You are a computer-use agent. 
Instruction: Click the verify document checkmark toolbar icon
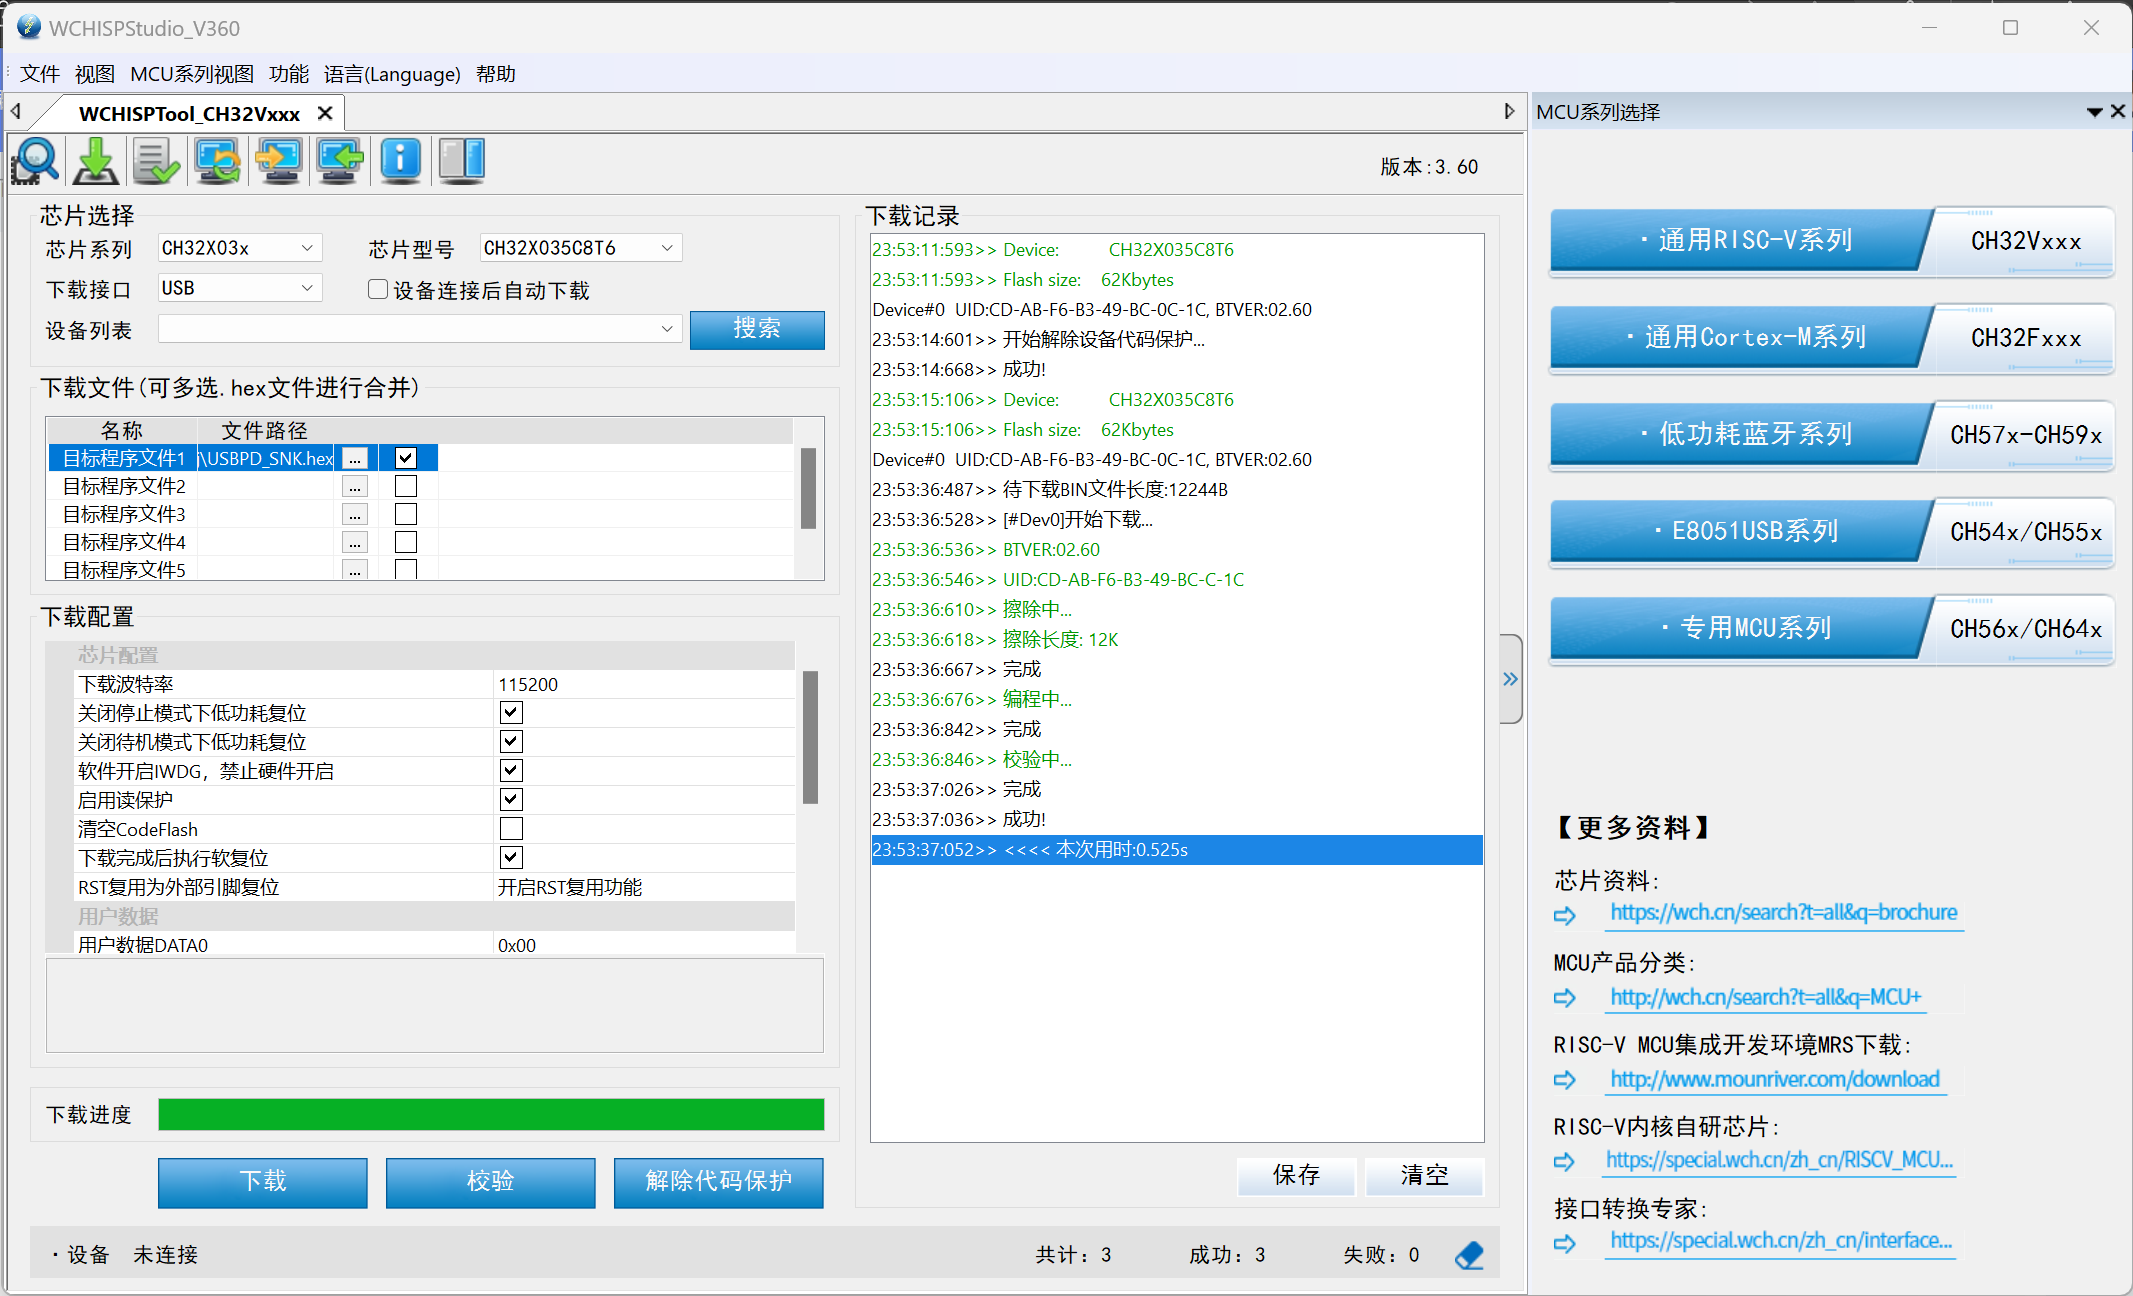(157, 161)
